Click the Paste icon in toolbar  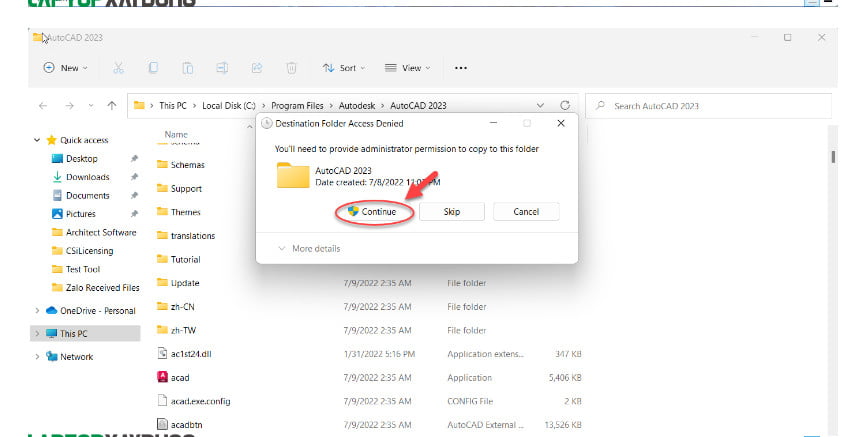tap(187, 68)
